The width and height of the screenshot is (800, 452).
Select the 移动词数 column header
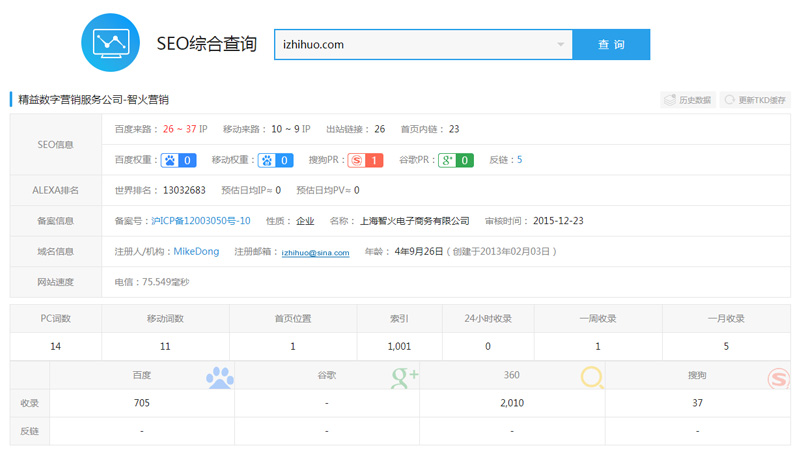[165, 319]
